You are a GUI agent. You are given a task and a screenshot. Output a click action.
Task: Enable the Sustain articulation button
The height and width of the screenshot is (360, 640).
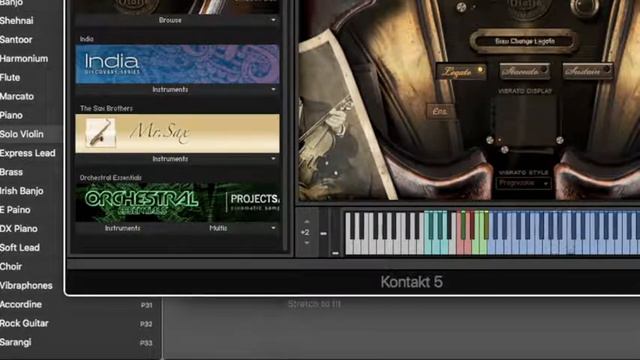pyautogui.click(x=588, y=72)
